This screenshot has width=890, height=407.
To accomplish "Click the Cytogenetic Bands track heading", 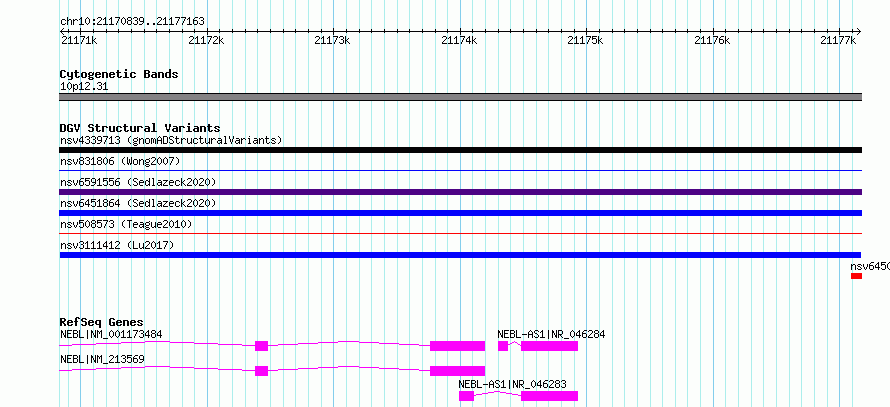I will tap(119, 74).
